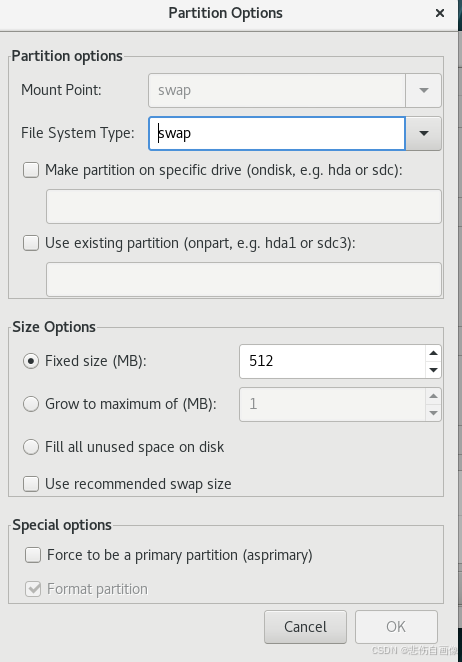Viewport: 462px width, 662px height.
Task: Decrease Grow to maximum value down arrow
Action: click(x=433, y=413)
